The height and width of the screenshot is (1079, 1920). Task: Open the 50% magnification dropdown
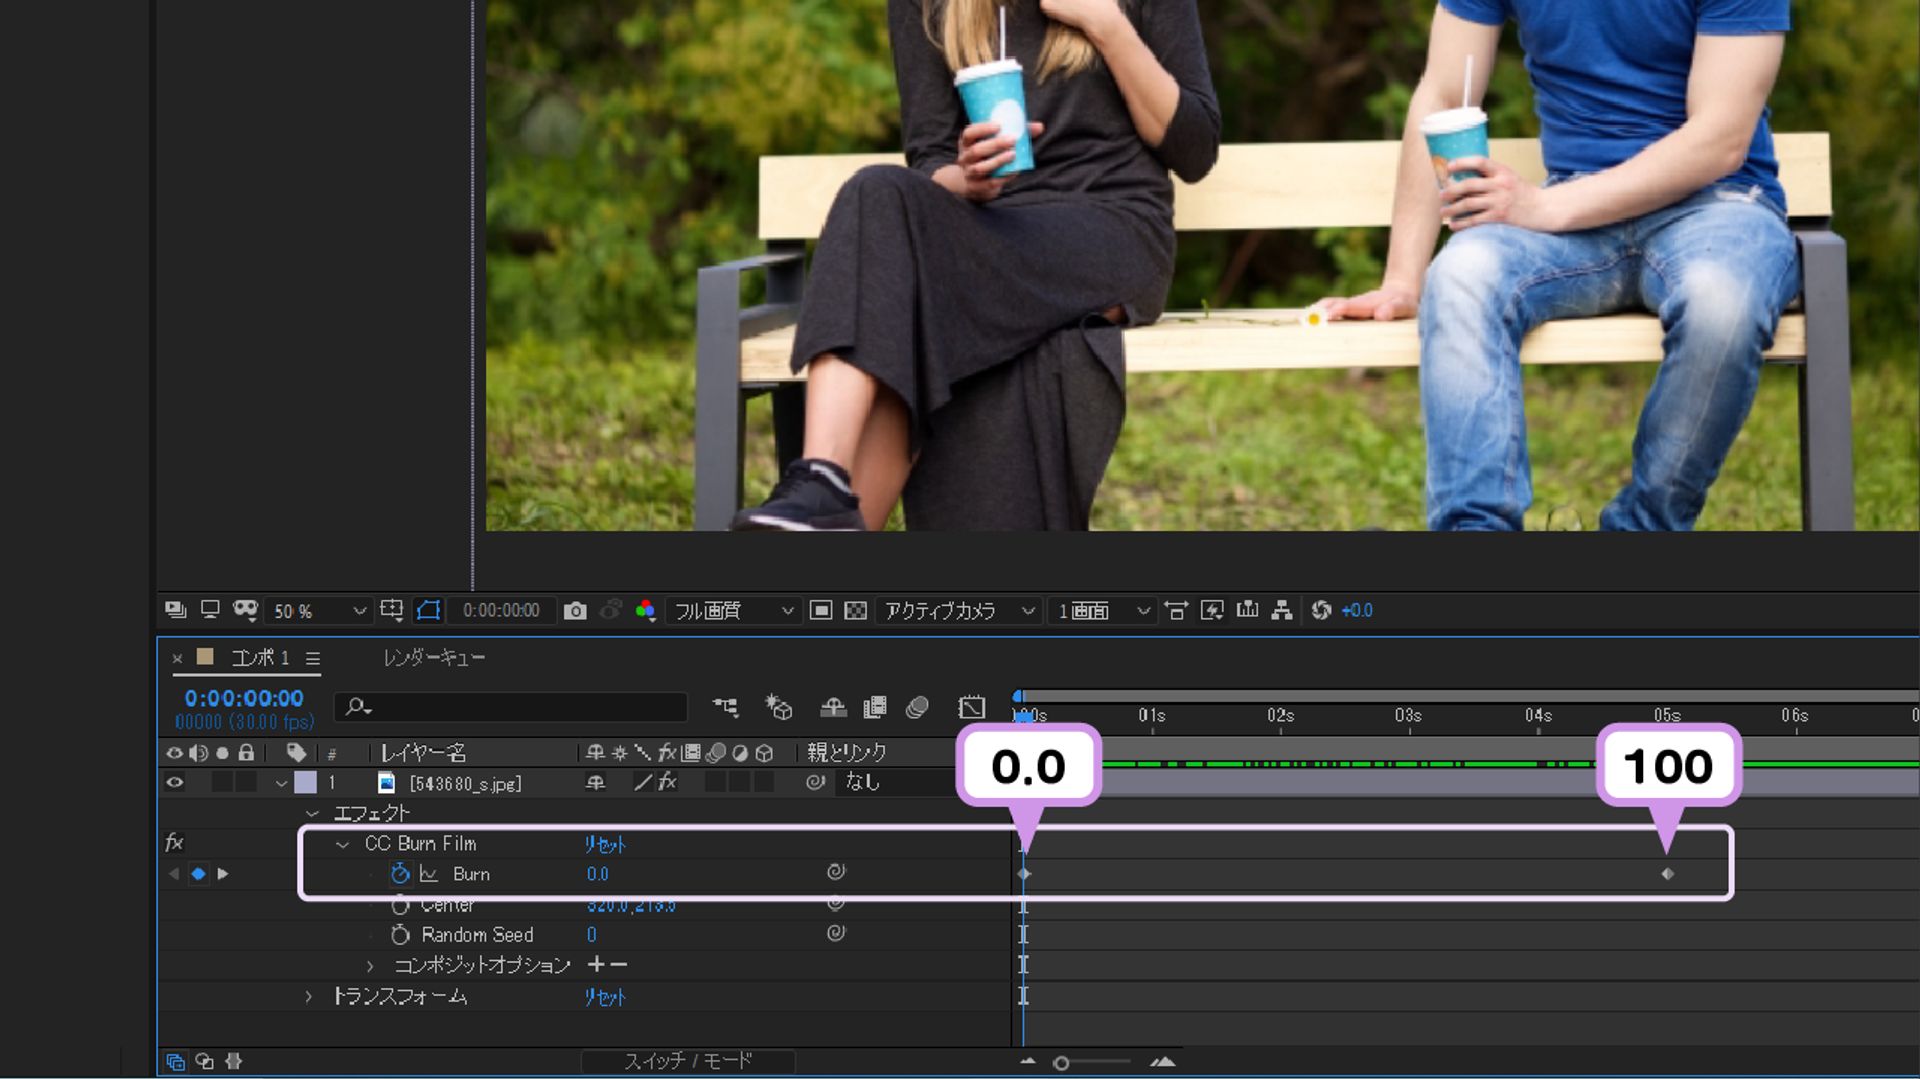[318, 611]
